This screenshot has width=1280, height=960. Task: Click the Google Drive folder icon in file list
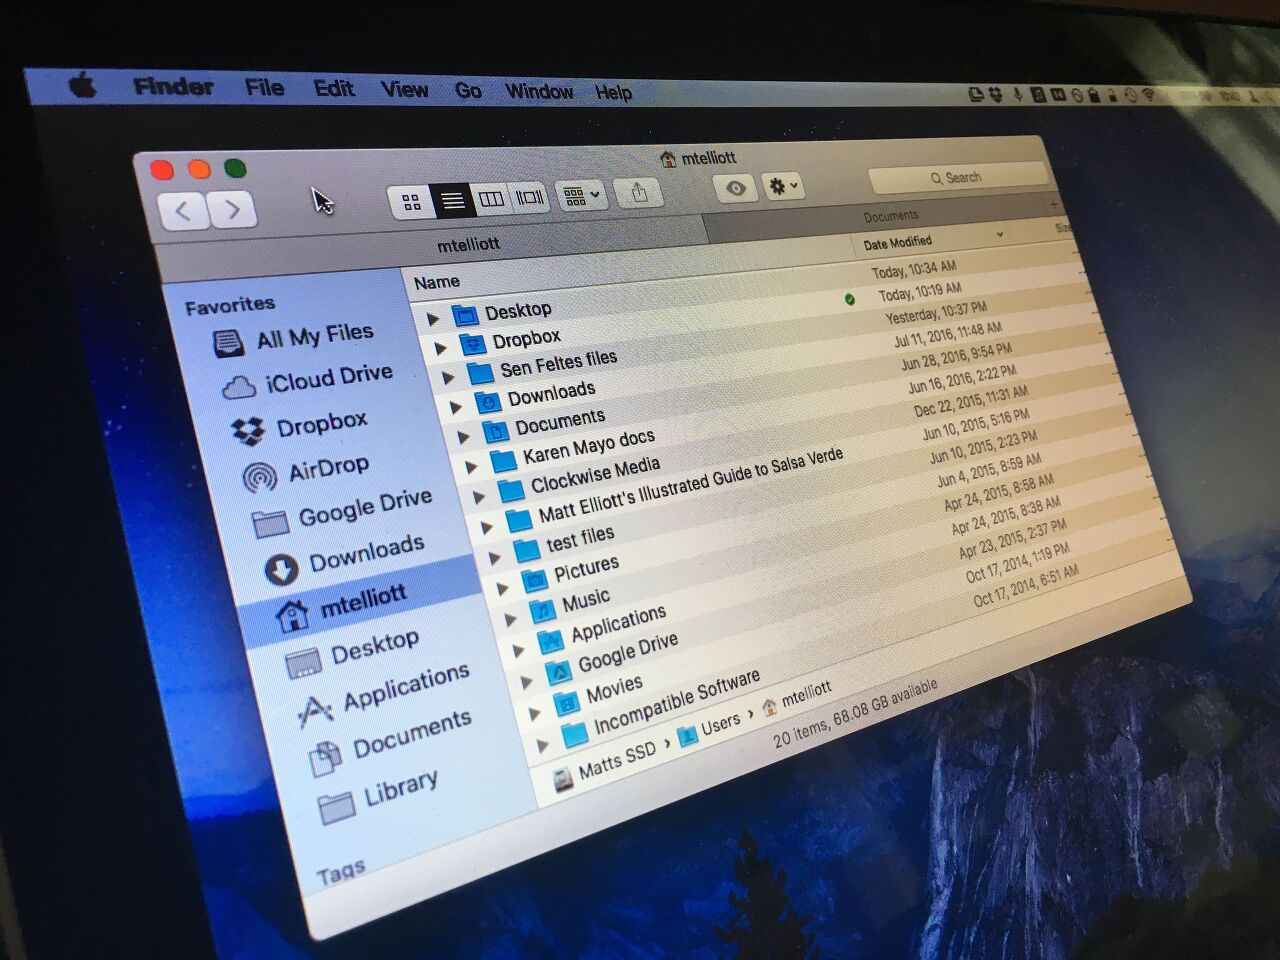click(x=557, y=671)
